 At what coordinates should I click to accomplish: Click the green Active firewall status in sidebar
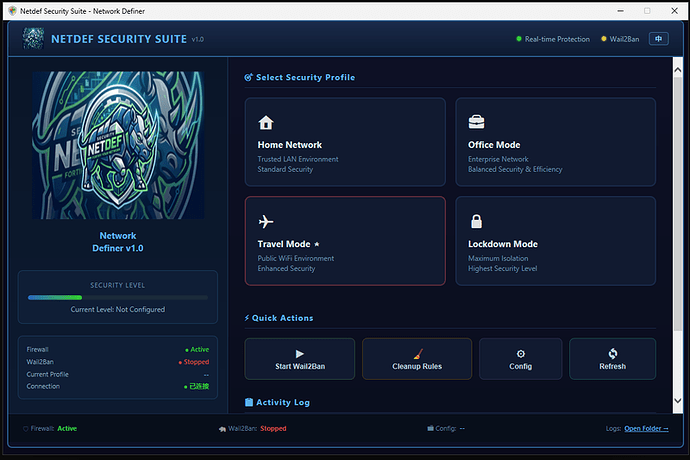click(197, 350)
